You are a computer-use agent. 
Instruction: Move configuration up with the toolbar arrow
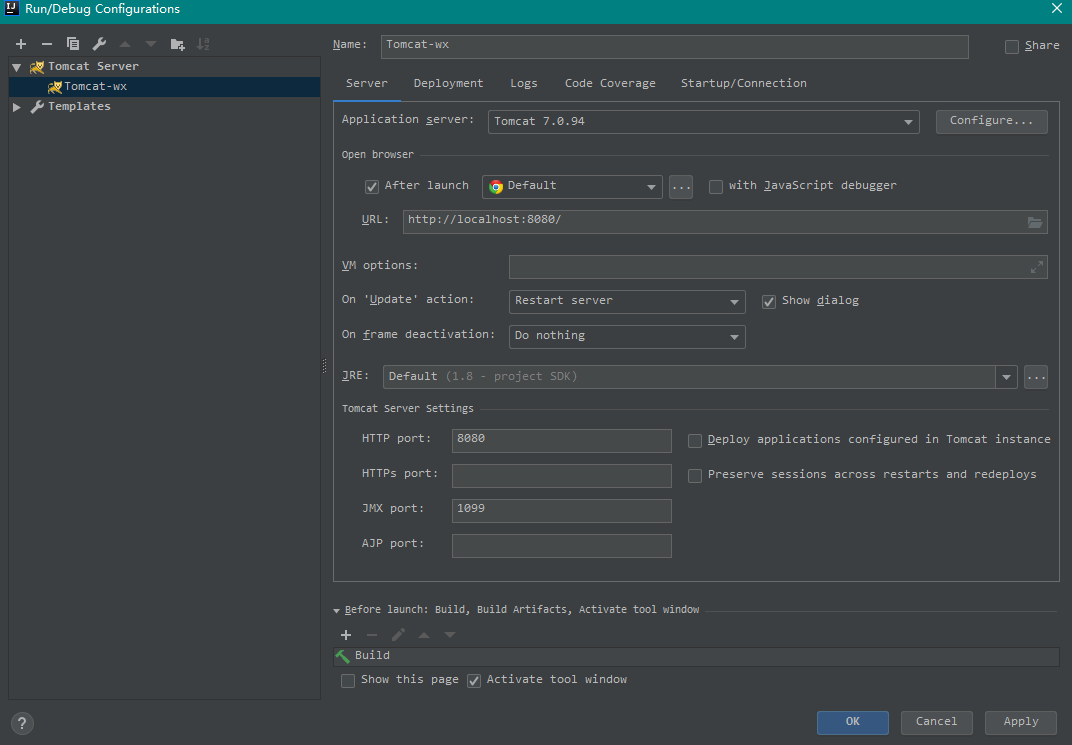point(125,44)
